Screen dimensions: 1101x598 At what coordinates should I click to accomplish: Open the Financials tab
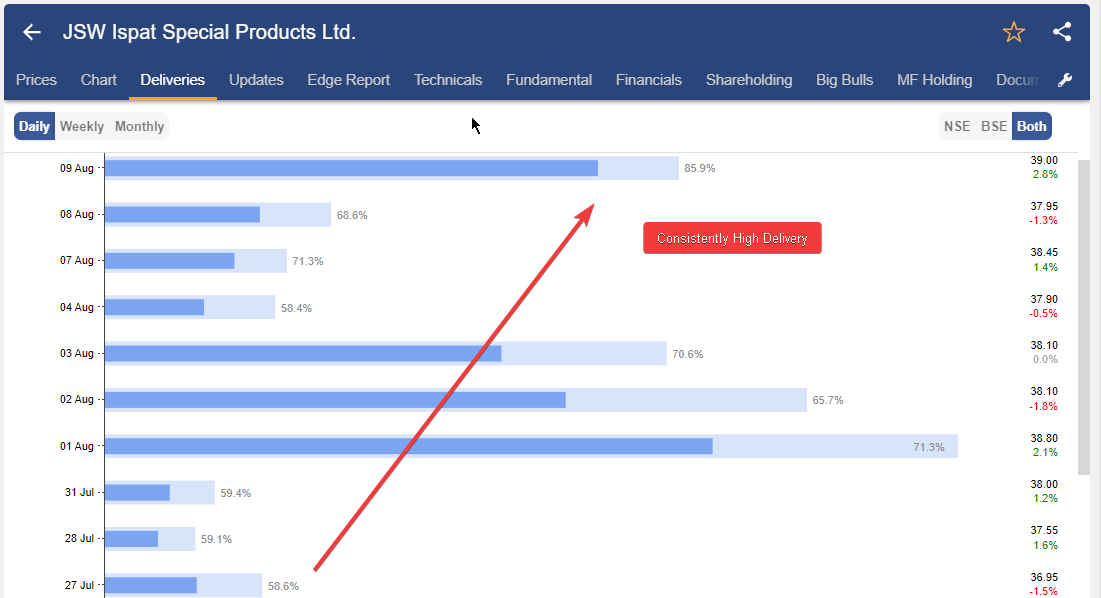(649, 80)
